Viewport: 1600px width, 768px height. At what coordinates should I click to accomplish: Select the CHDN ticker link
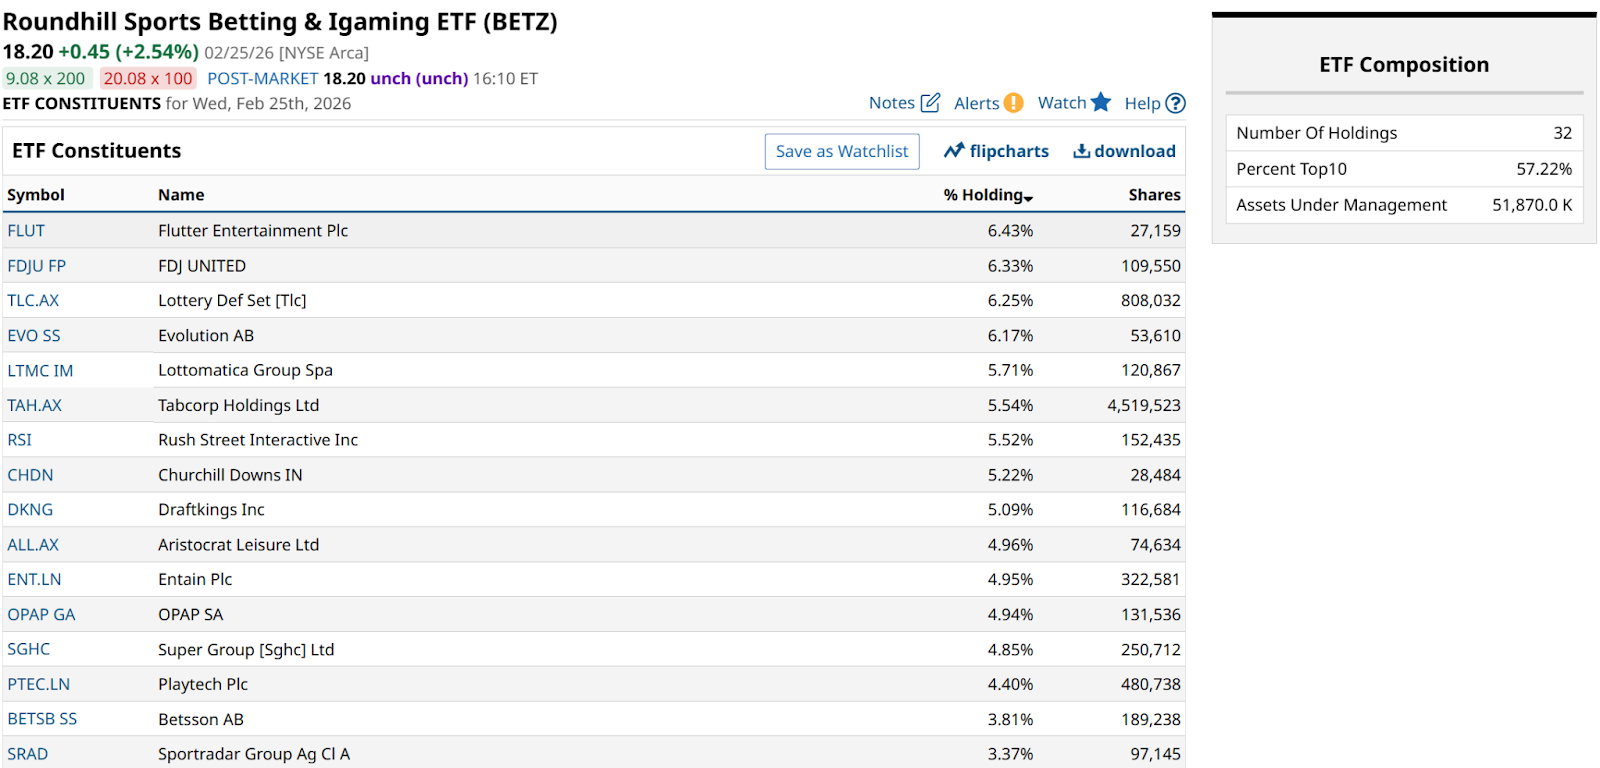point(30,475)
